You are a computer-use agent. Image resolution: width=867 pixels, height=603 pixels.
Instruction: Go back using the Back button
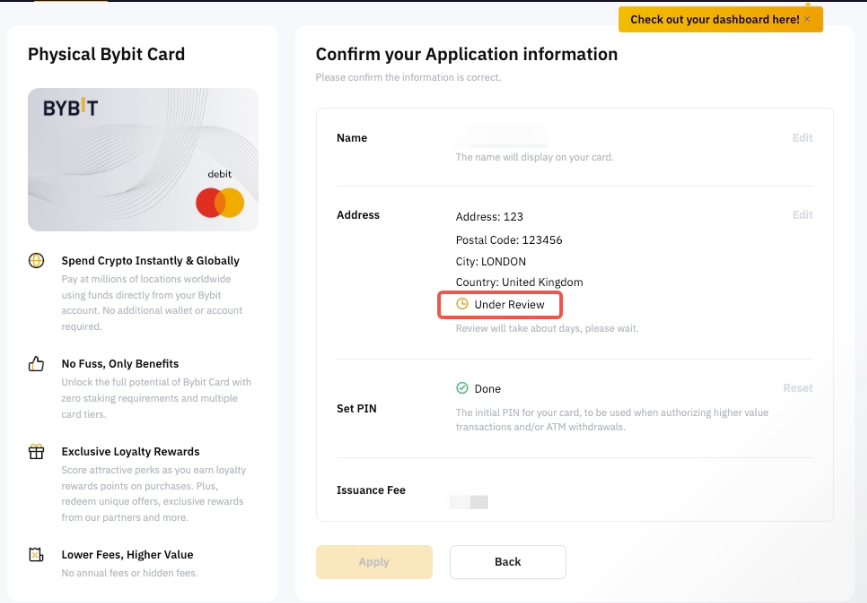pyautogui.click(x=508, y=562)
